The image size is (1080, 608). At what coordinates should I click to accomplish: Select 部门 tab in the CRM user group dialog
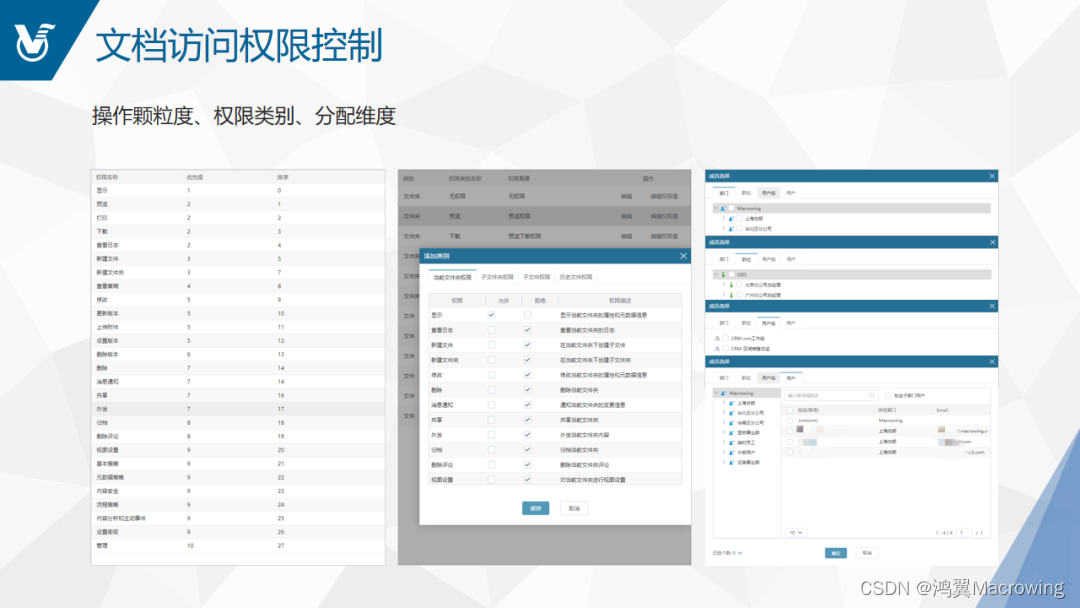coord(724,323)
